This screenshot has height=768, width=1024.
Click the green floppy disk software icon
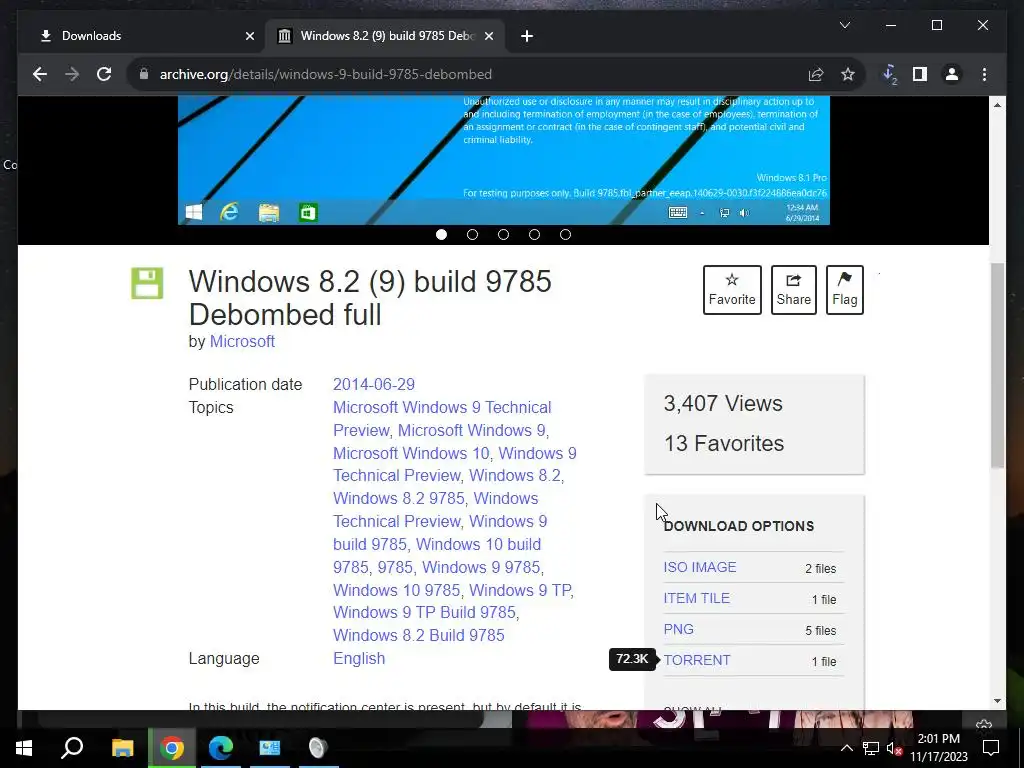point(147,283)
